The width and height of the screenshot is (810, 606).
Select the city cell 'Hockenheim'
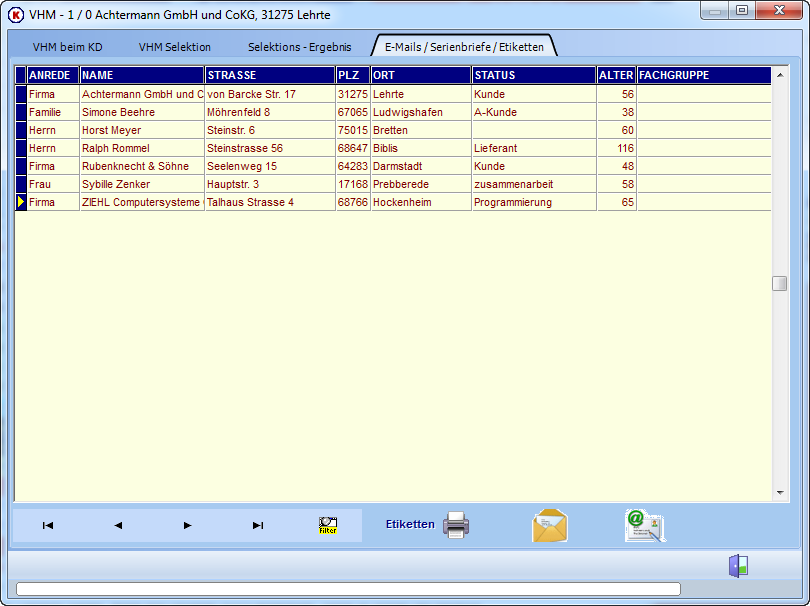422,202
